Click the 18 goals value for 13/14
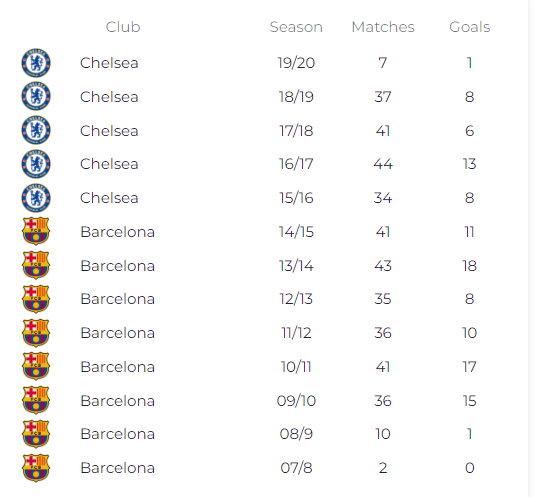 coord(469,266)
